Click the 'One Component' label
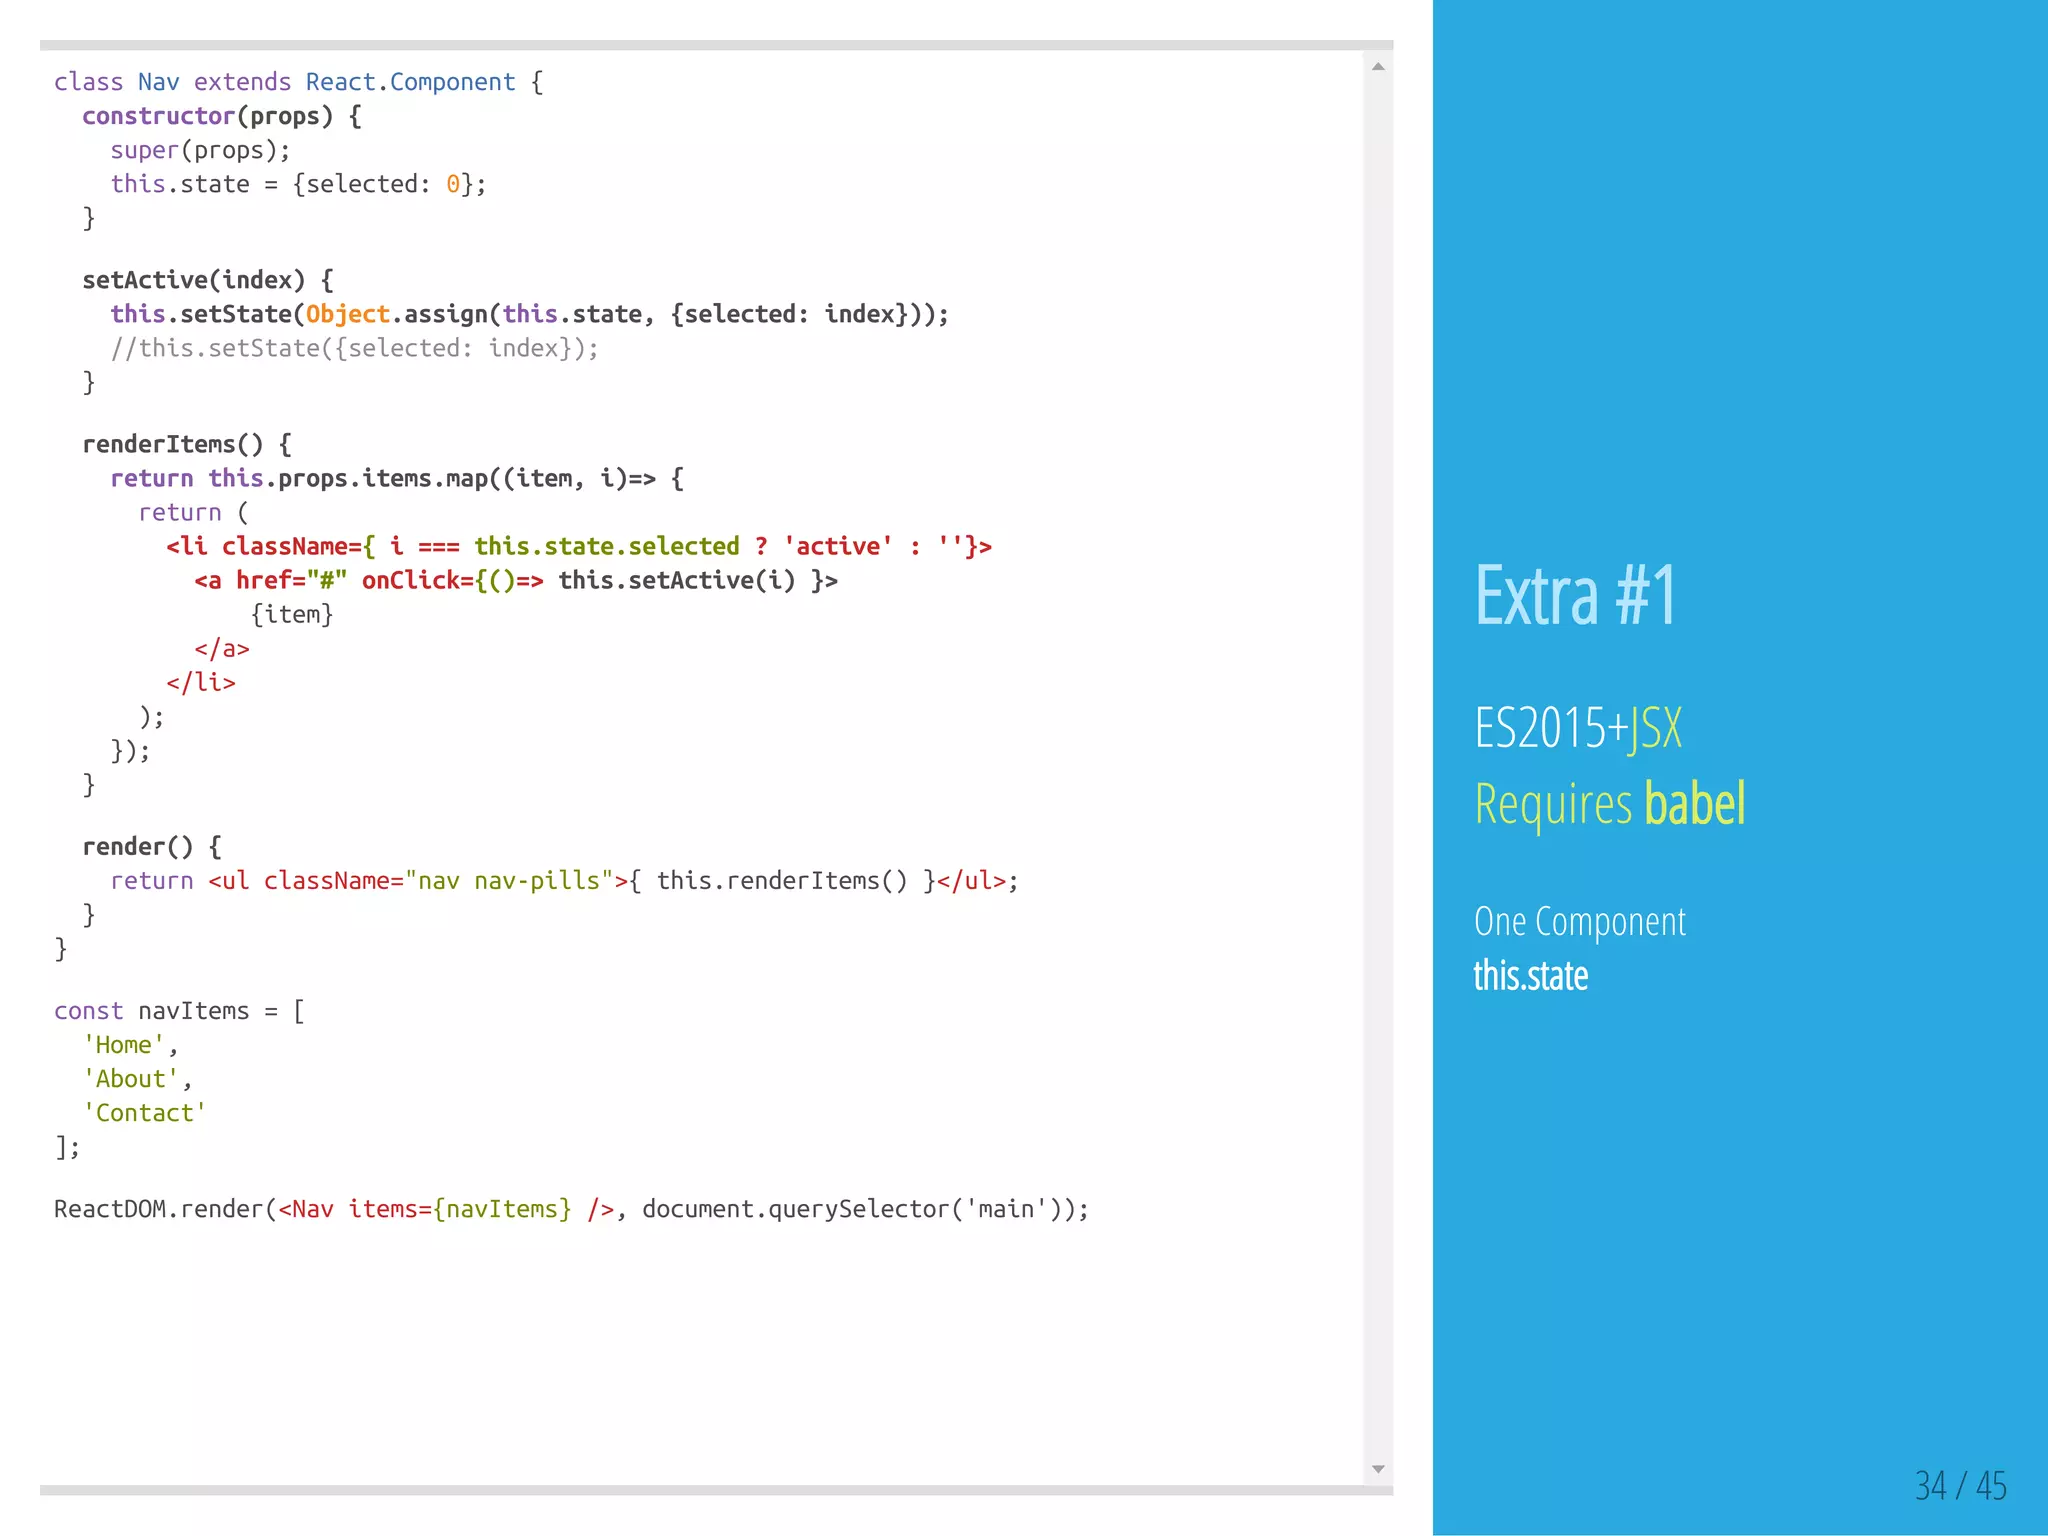Screen dimensions: 2048x1536 click(x=1580, y=922)
